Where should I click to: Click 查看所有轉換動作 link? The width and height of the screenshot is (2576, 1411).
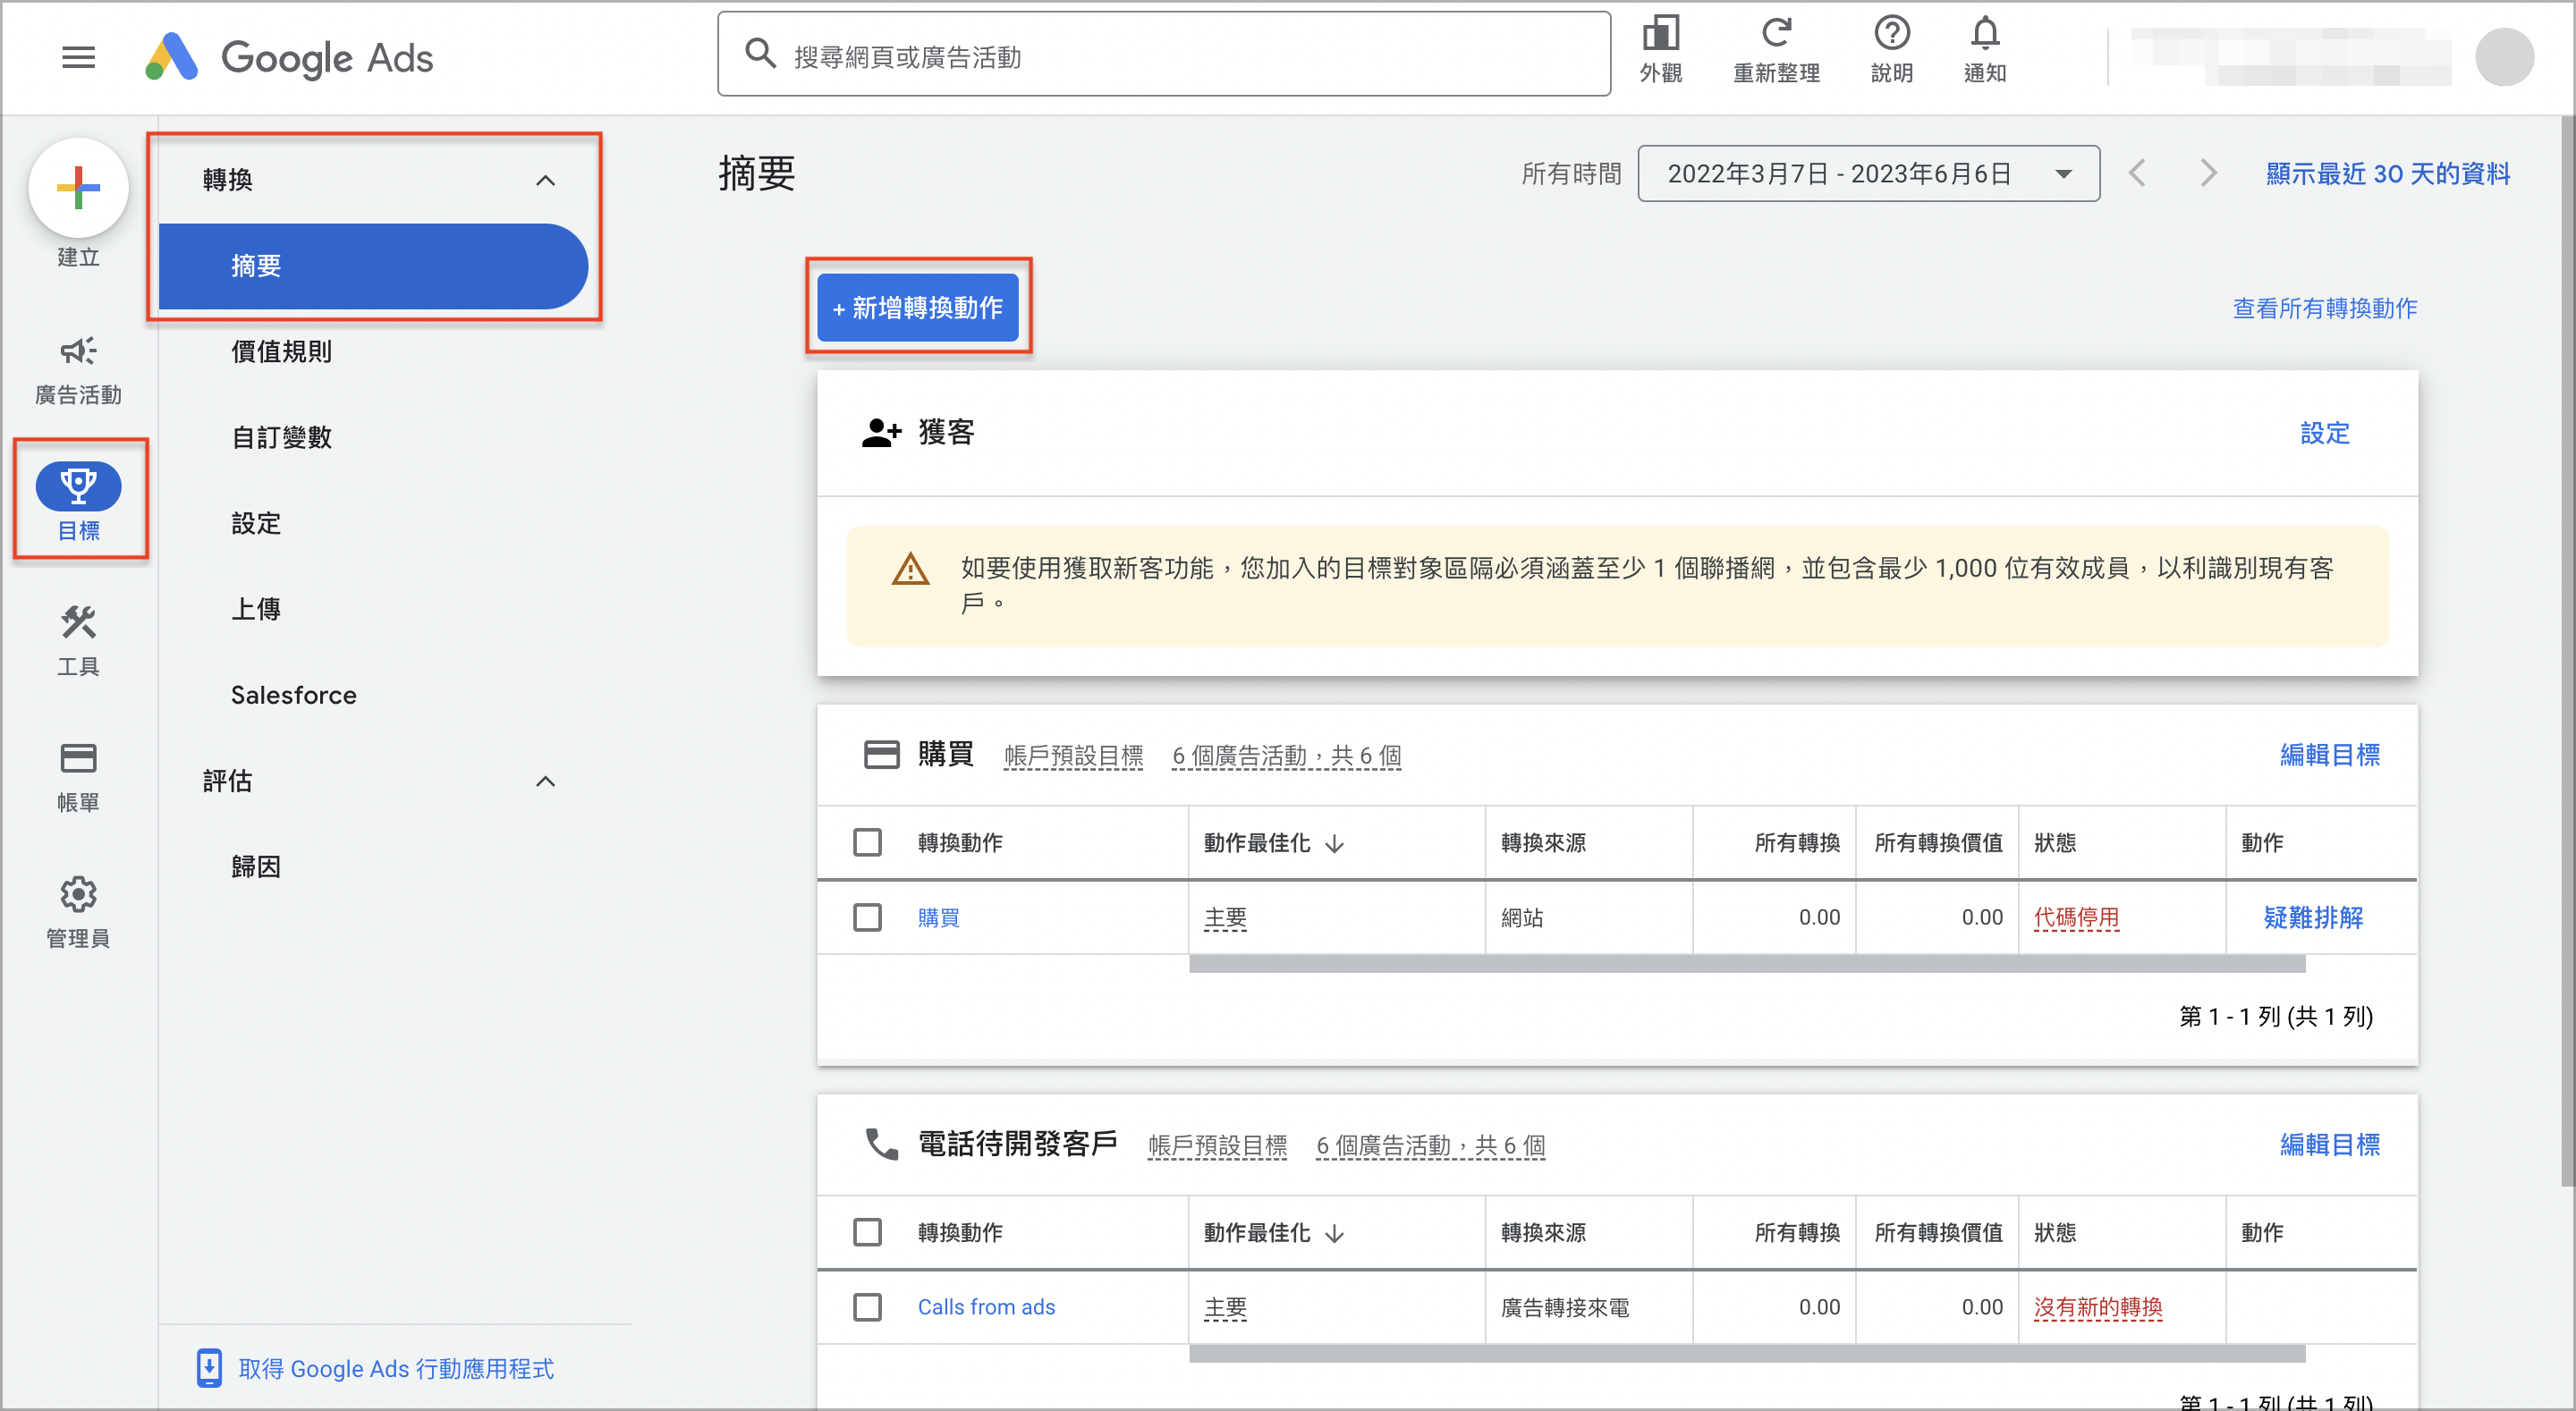[2324, 308]
